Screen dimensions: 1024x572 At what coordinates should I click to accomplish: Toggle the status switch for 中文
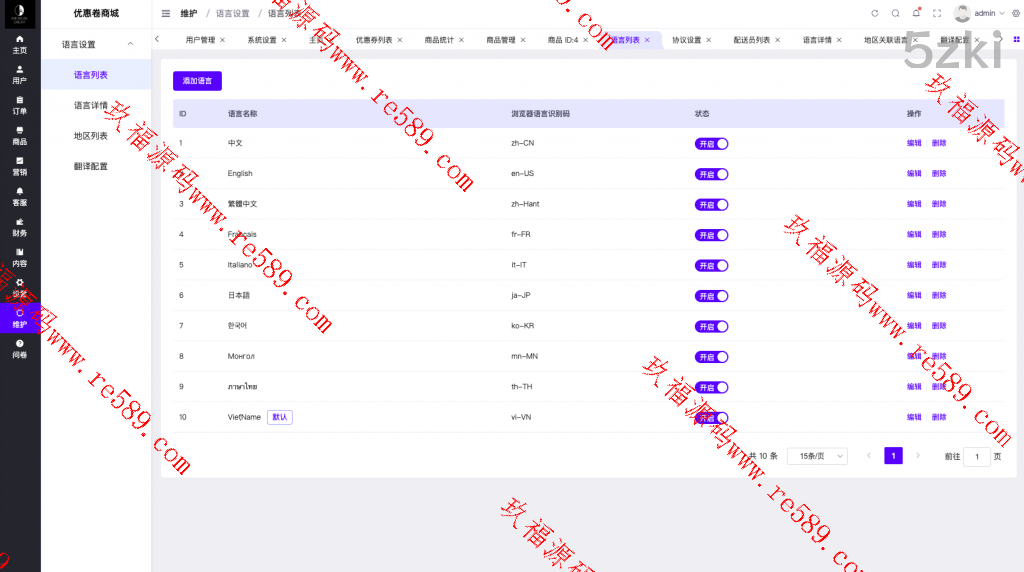[711, 144]
